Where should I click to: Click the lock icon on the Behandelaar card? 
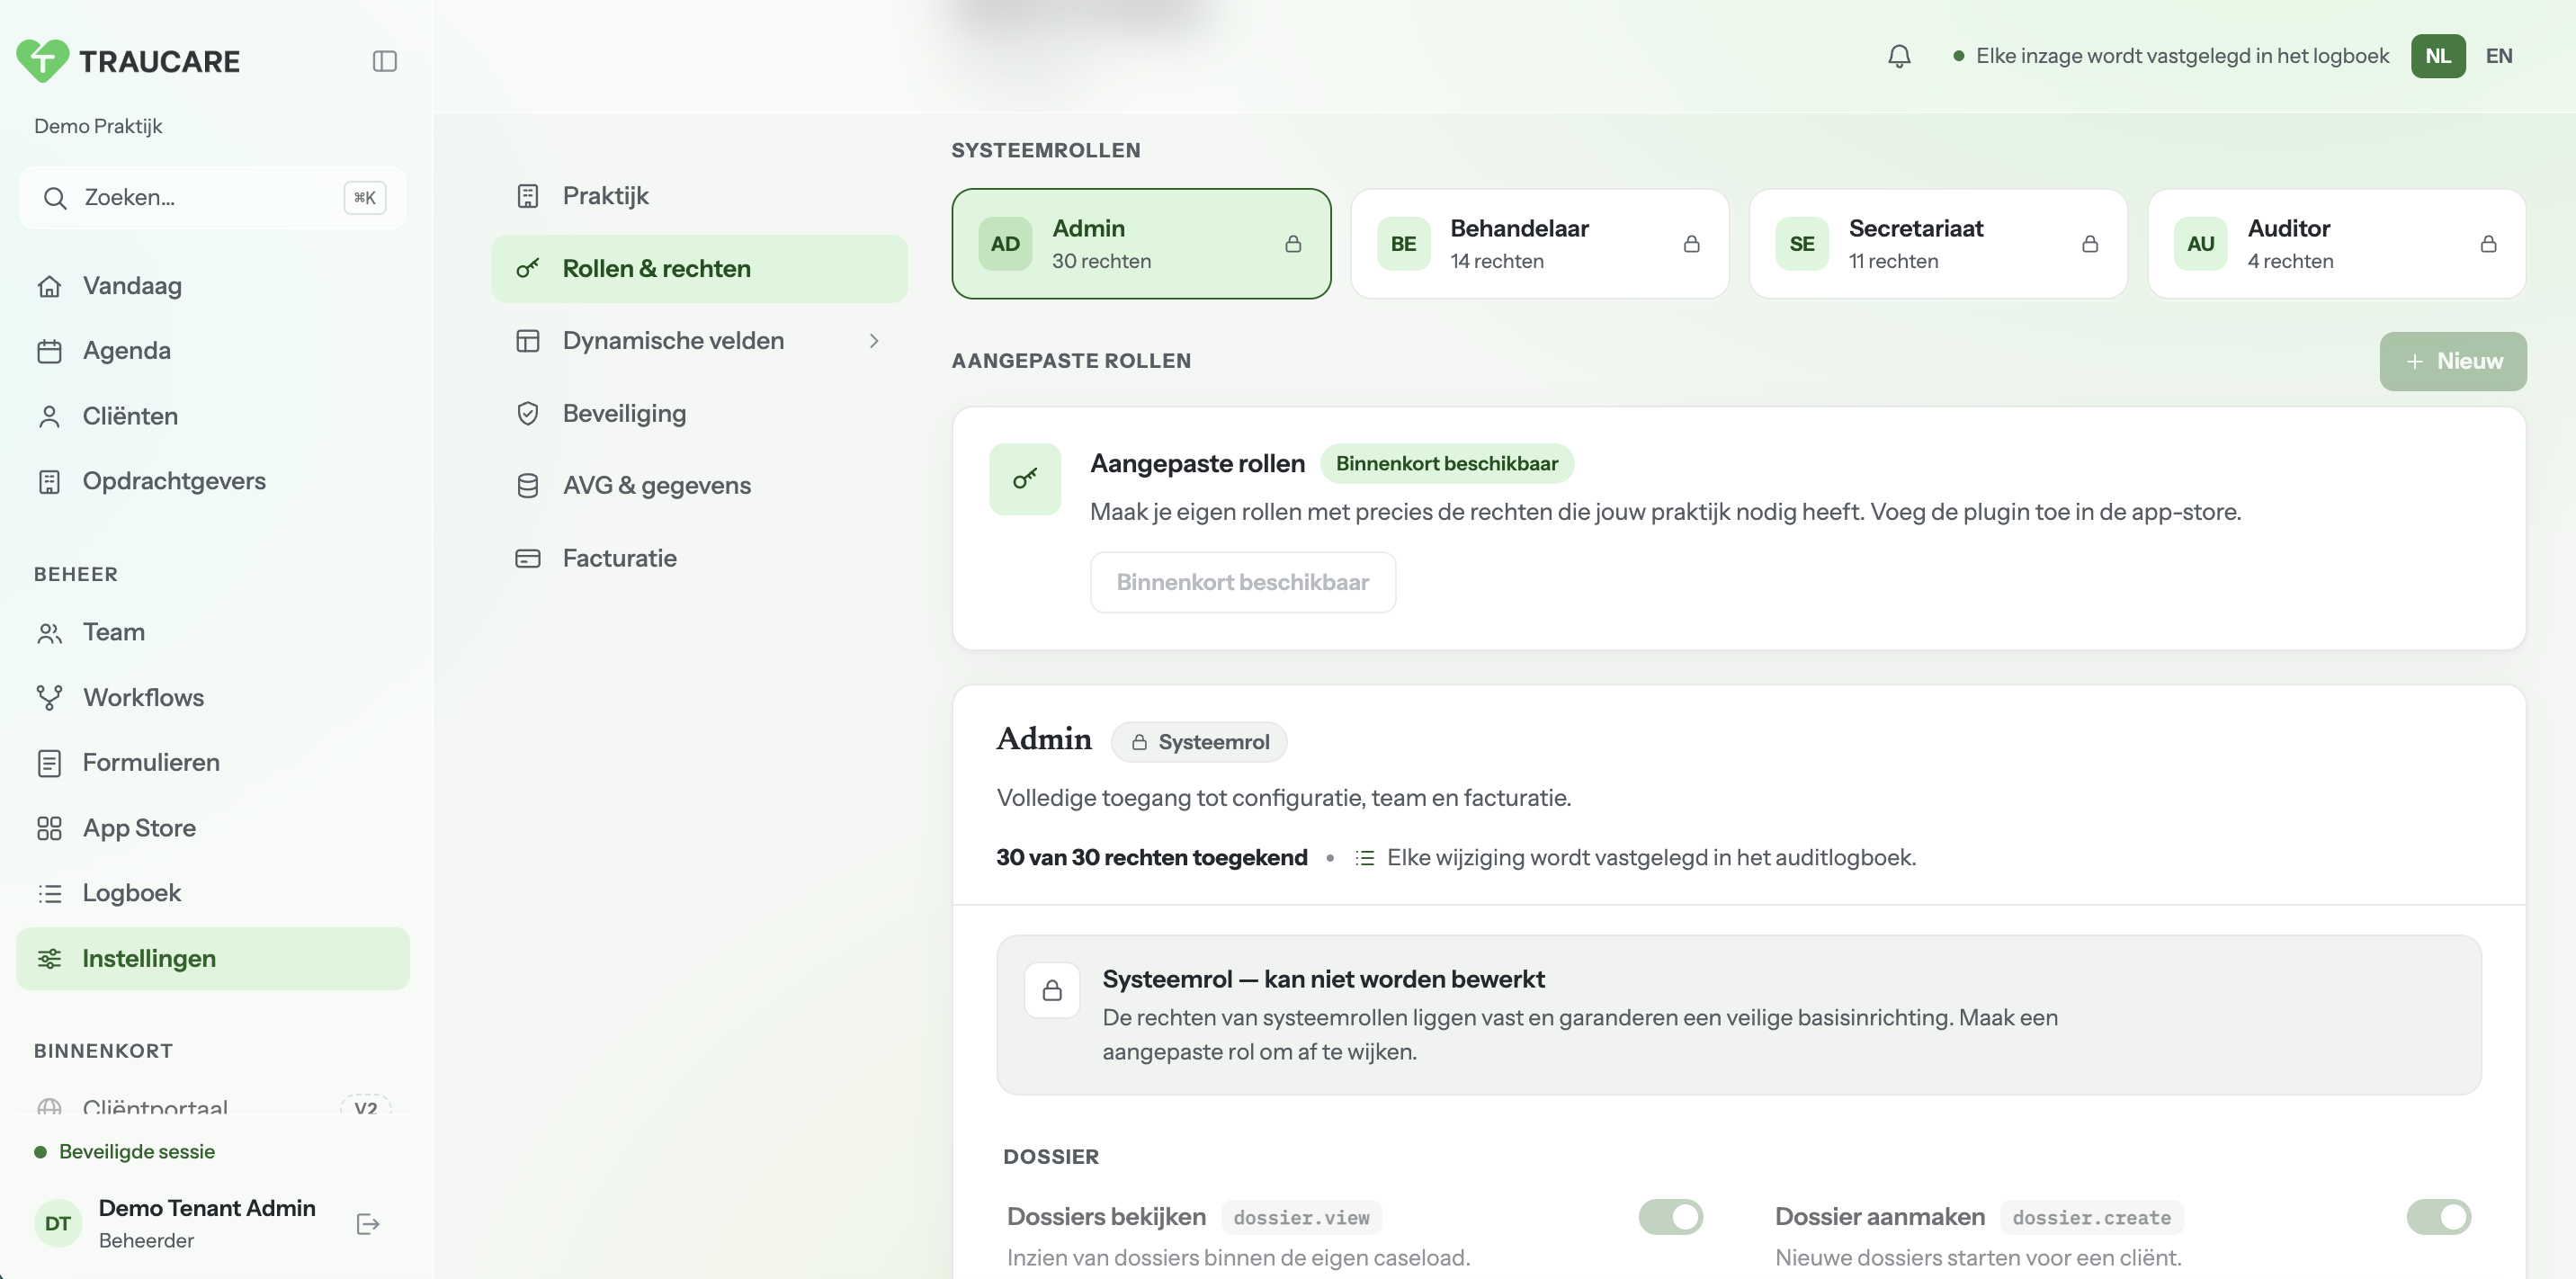point(1691,244)
